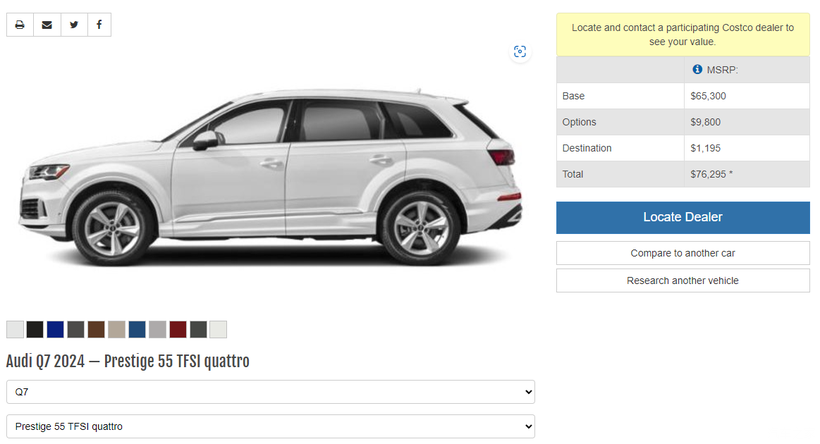Viewport: 820px width, 444px height.
Task: Click the MSRP info icon
Action: click(697, 69)
